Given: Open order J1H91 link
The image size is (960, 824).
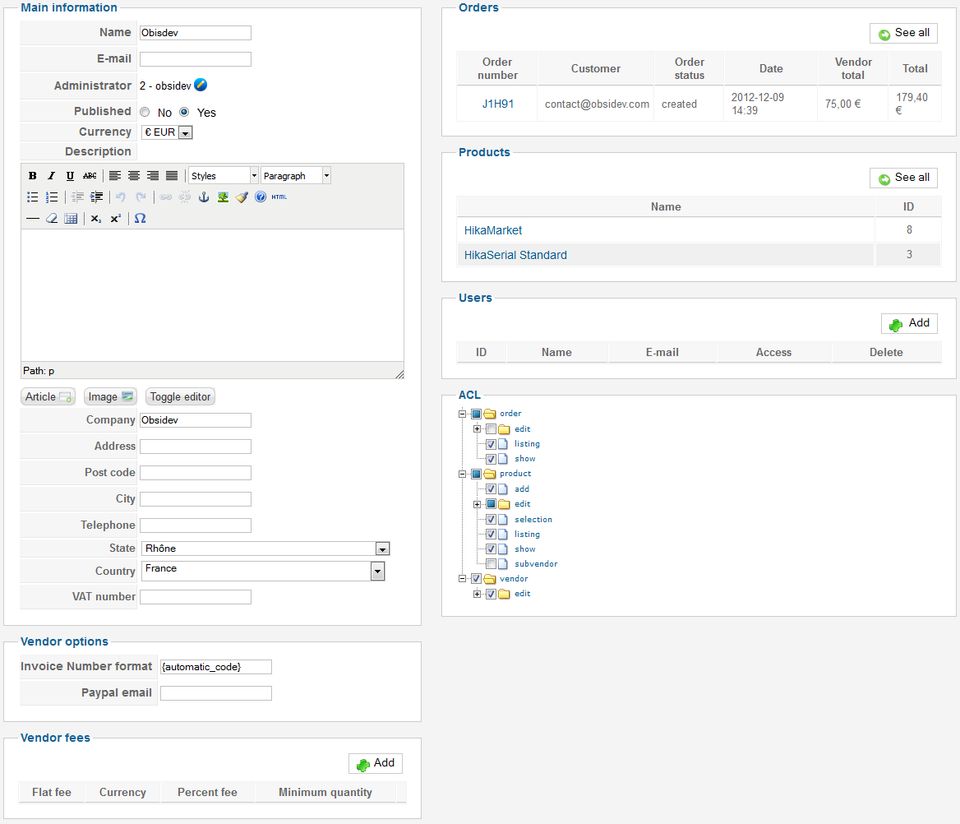Looking at the screenshot, I should 498,104.
